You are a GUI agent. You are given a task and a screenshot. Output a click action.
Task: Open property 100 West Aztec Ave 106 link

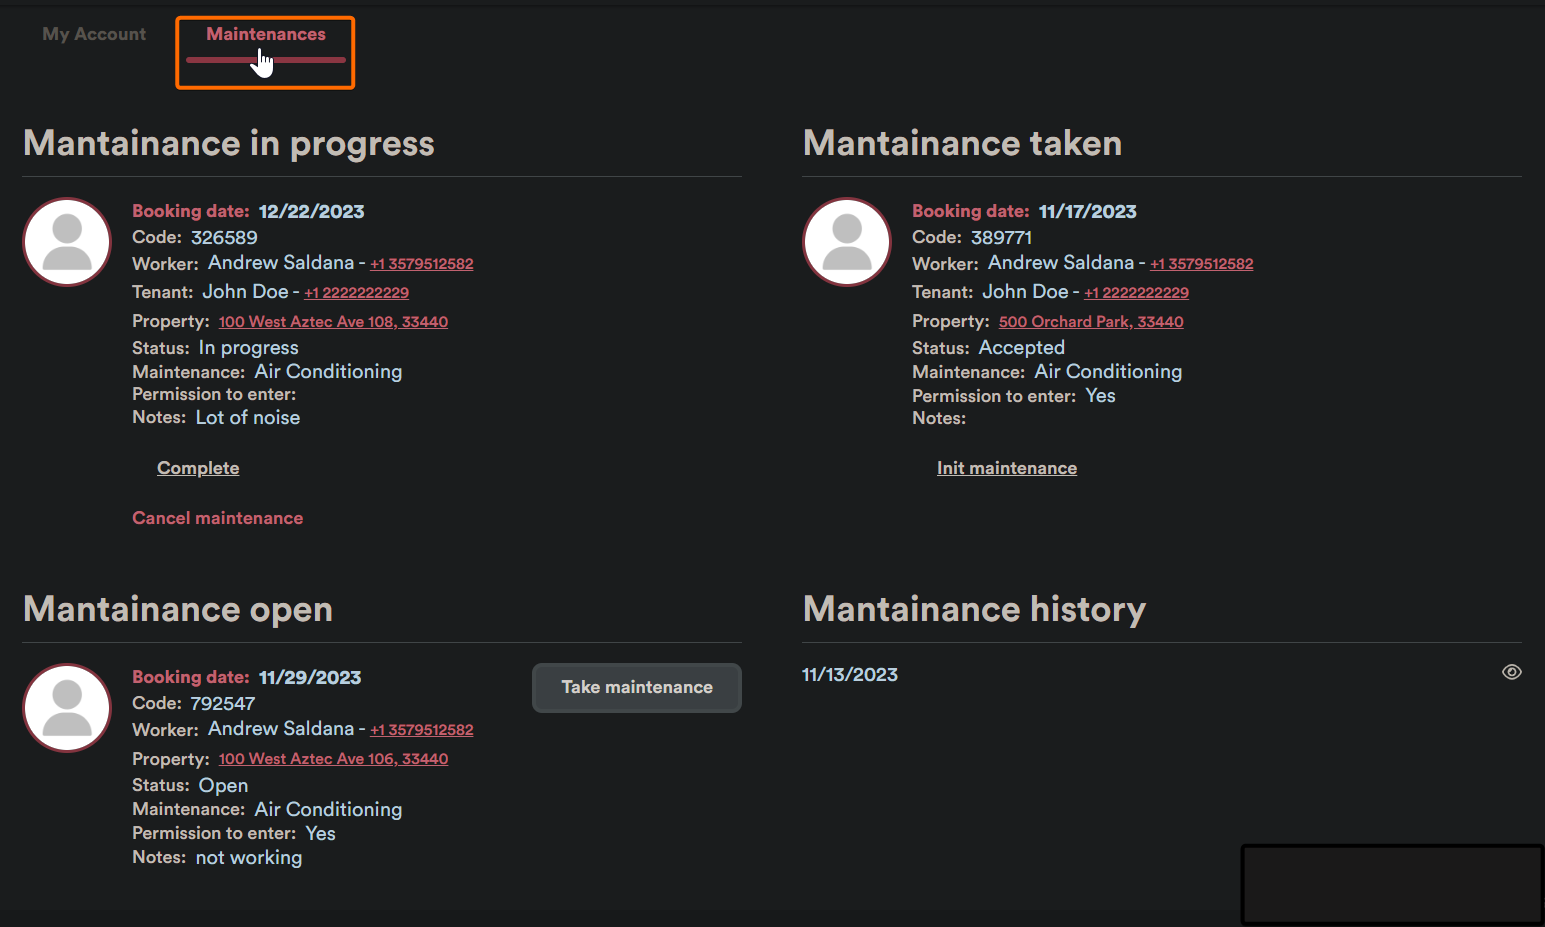point(333,759)
